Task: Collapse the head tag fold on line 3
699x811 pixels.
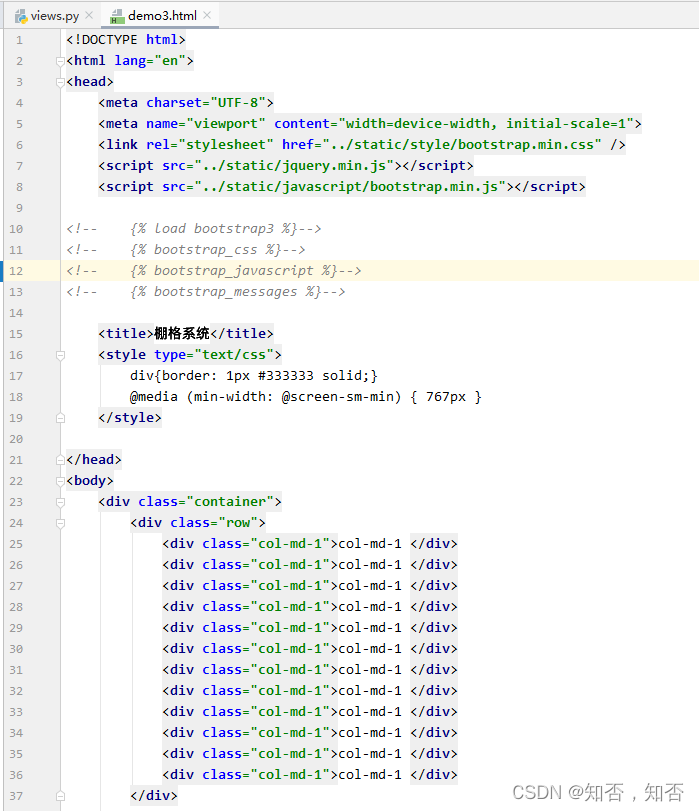Action: 60,82
